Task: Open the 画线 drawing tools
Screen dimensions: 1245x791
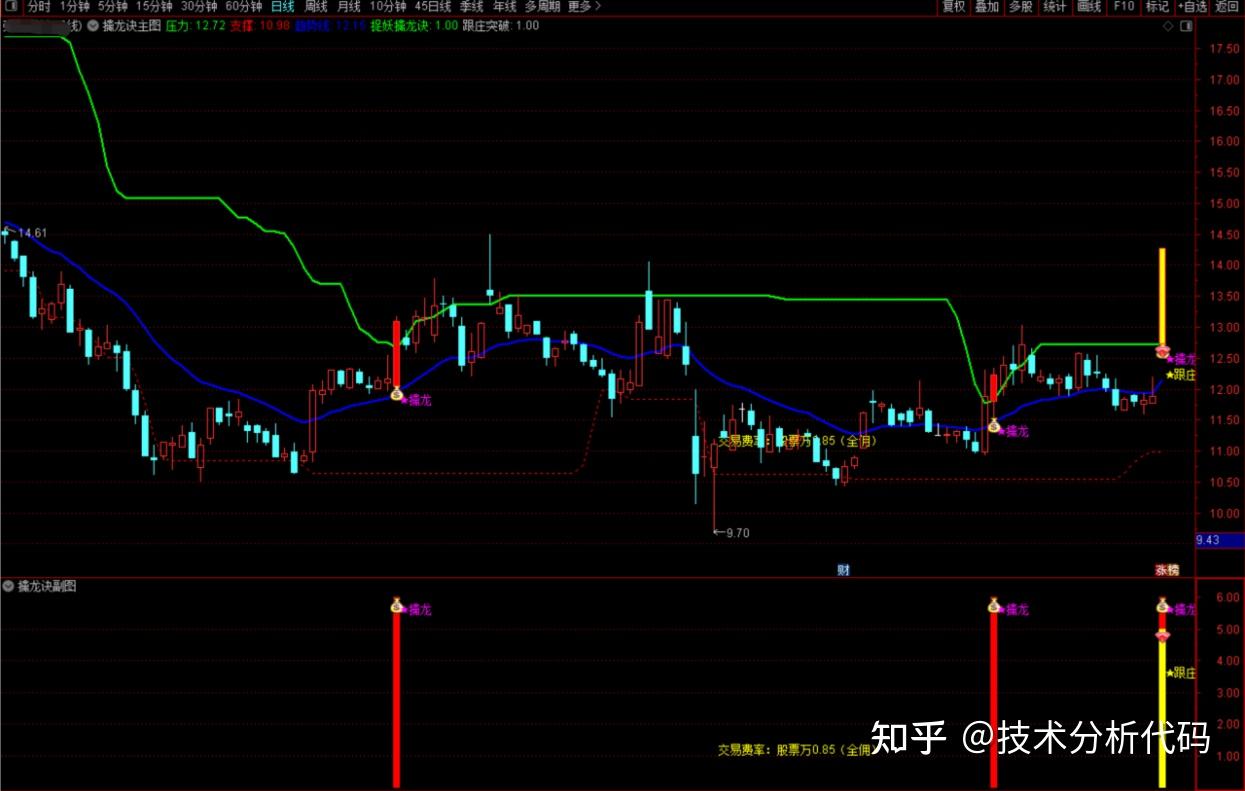Action: [x=1089, y=6]
